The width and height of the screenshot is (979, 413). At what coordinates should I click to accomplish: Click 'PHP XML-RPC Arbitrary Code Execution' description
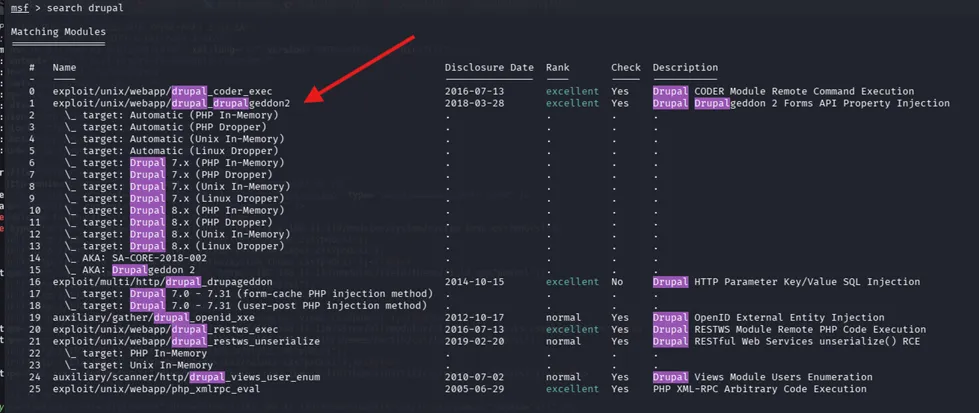760,389
